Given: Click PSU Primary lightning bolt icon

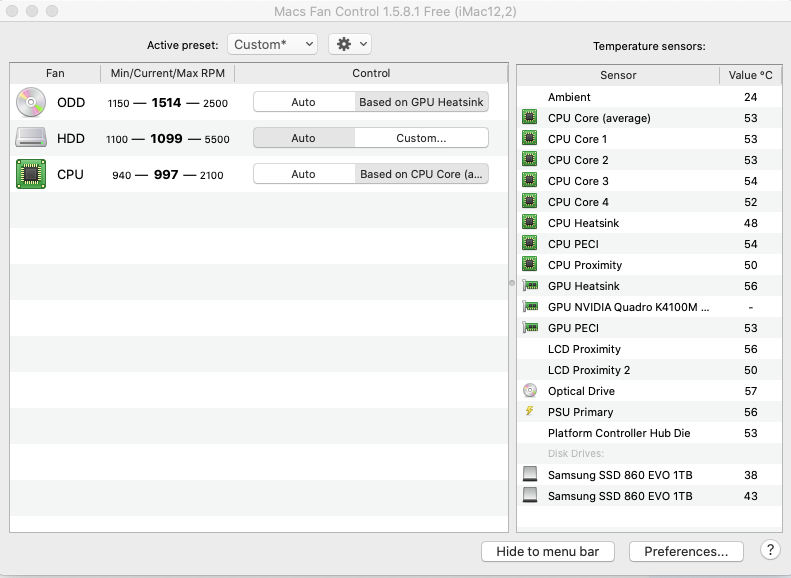Looking at the screenshot, I should point(529,411).
